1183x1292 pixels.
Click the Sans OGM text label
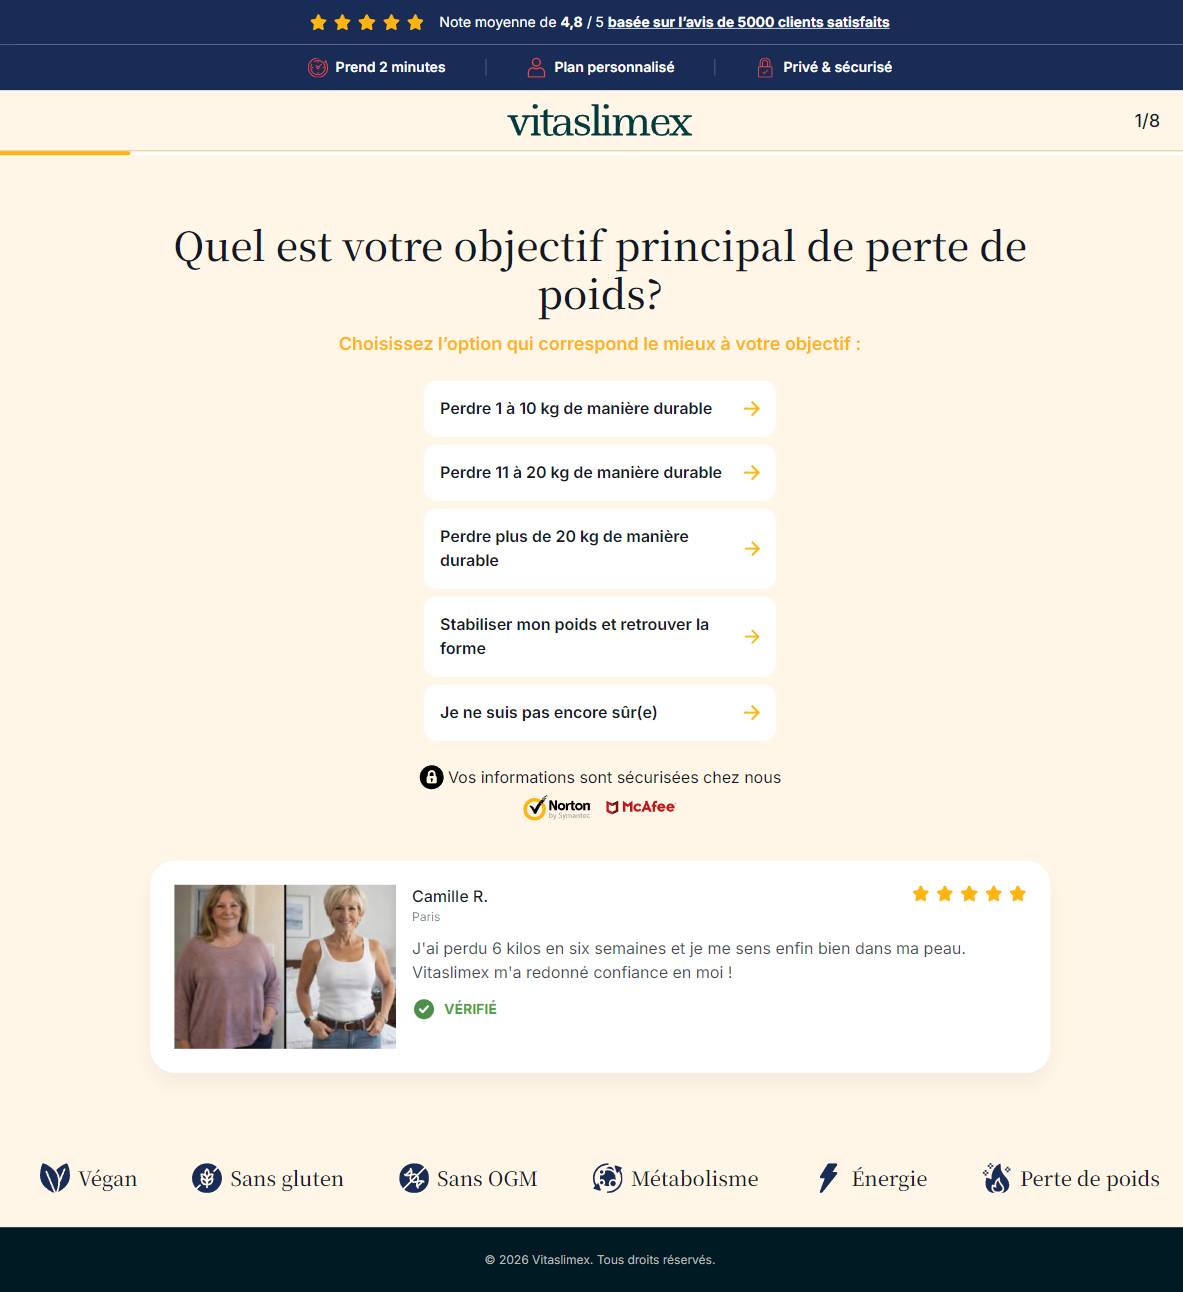click(x=487, y=1179)
